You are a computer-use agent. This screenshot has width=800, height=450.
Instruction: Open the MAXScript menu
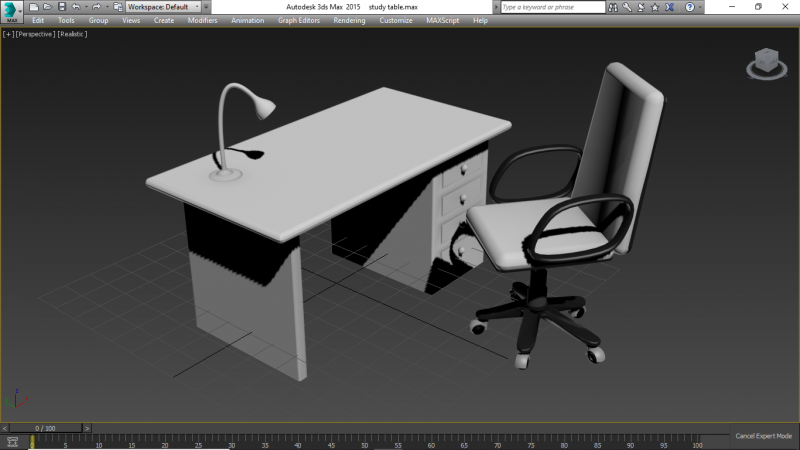click(x=442, y=20)
